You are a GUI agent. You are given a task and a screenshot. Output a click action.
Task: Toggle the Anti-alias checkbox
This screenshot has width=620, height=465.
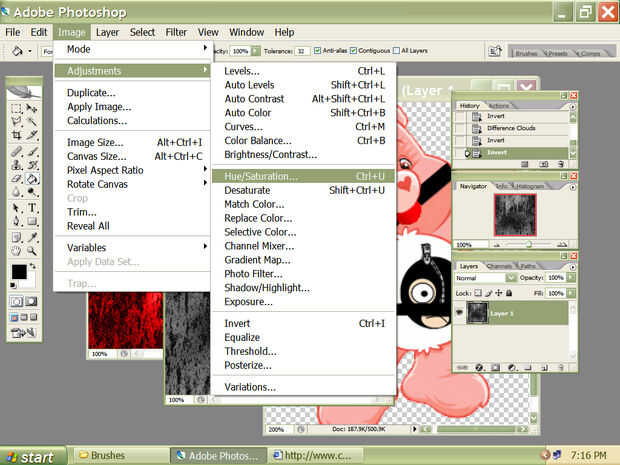click(317, 50)
